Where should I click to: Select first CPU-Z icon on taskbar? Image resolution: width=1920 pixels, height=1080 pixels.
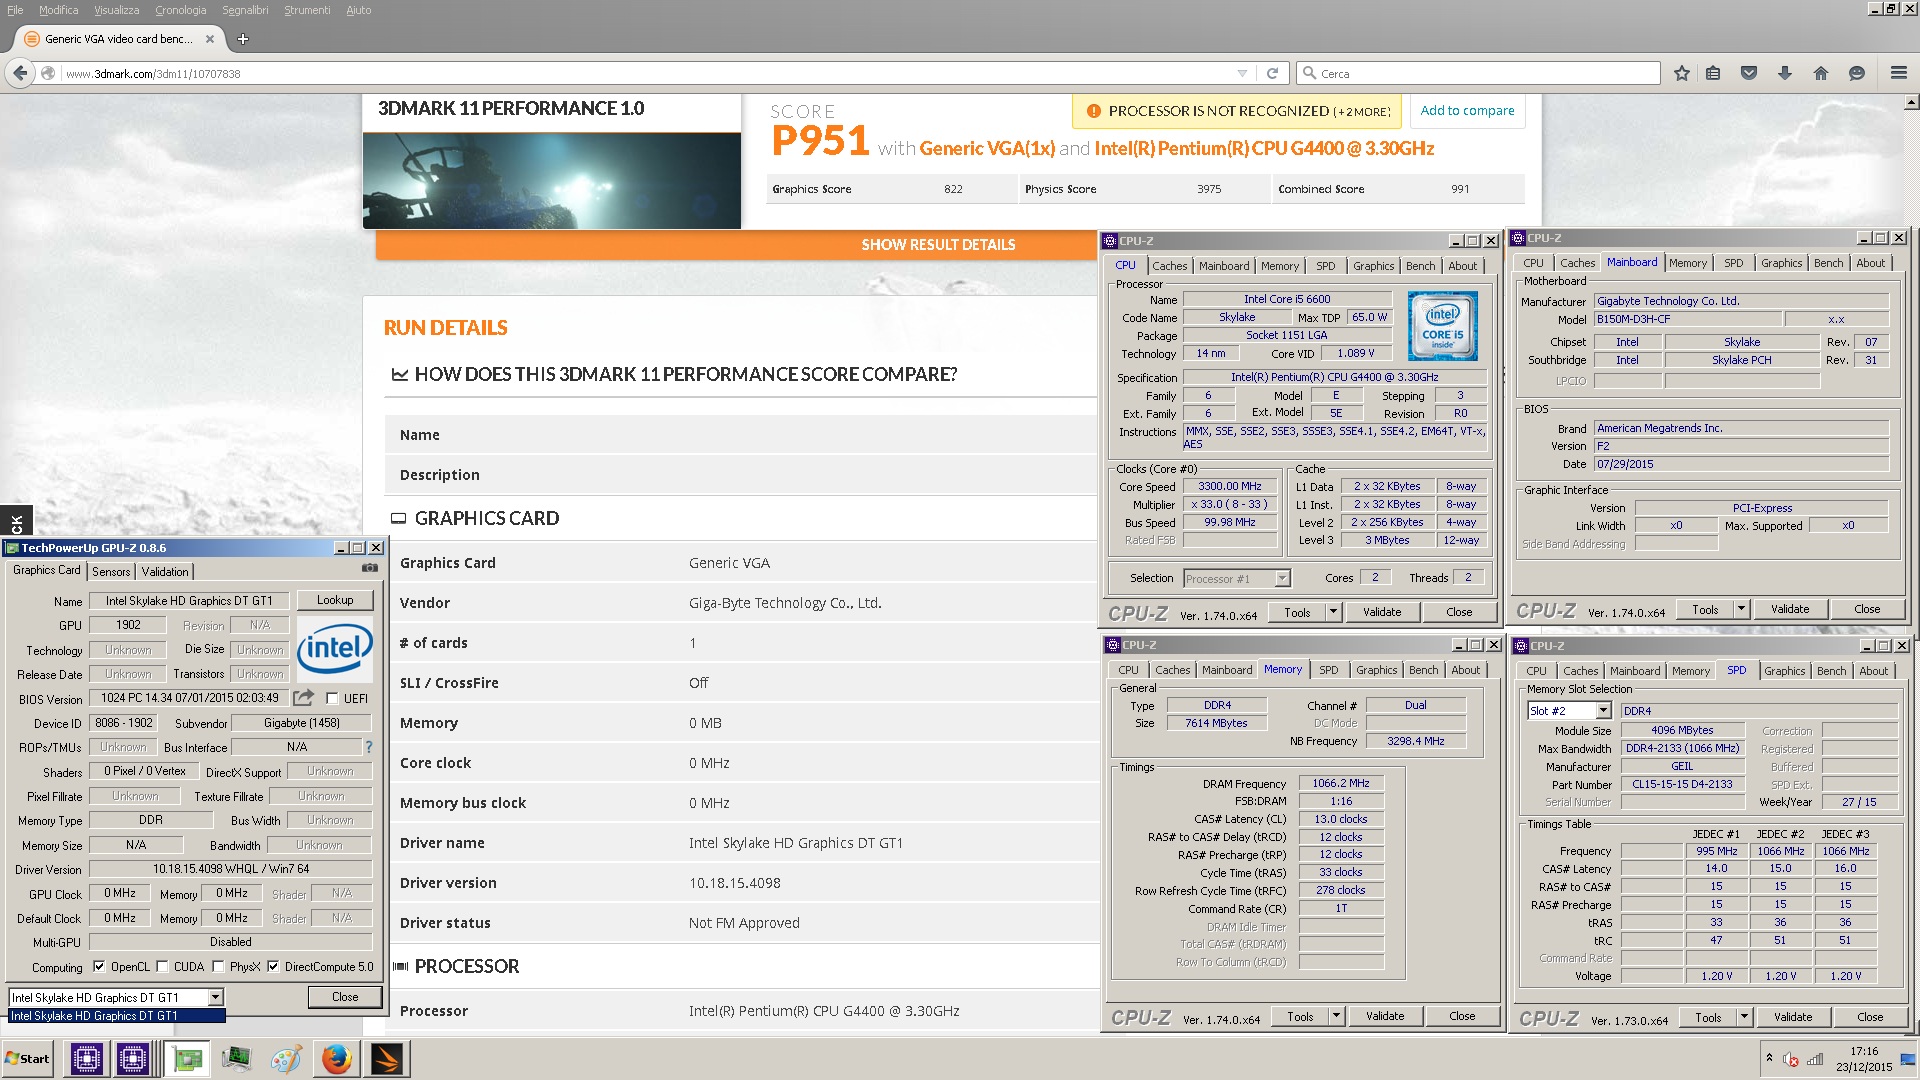pyautogui.click(x=86, y=1059)
